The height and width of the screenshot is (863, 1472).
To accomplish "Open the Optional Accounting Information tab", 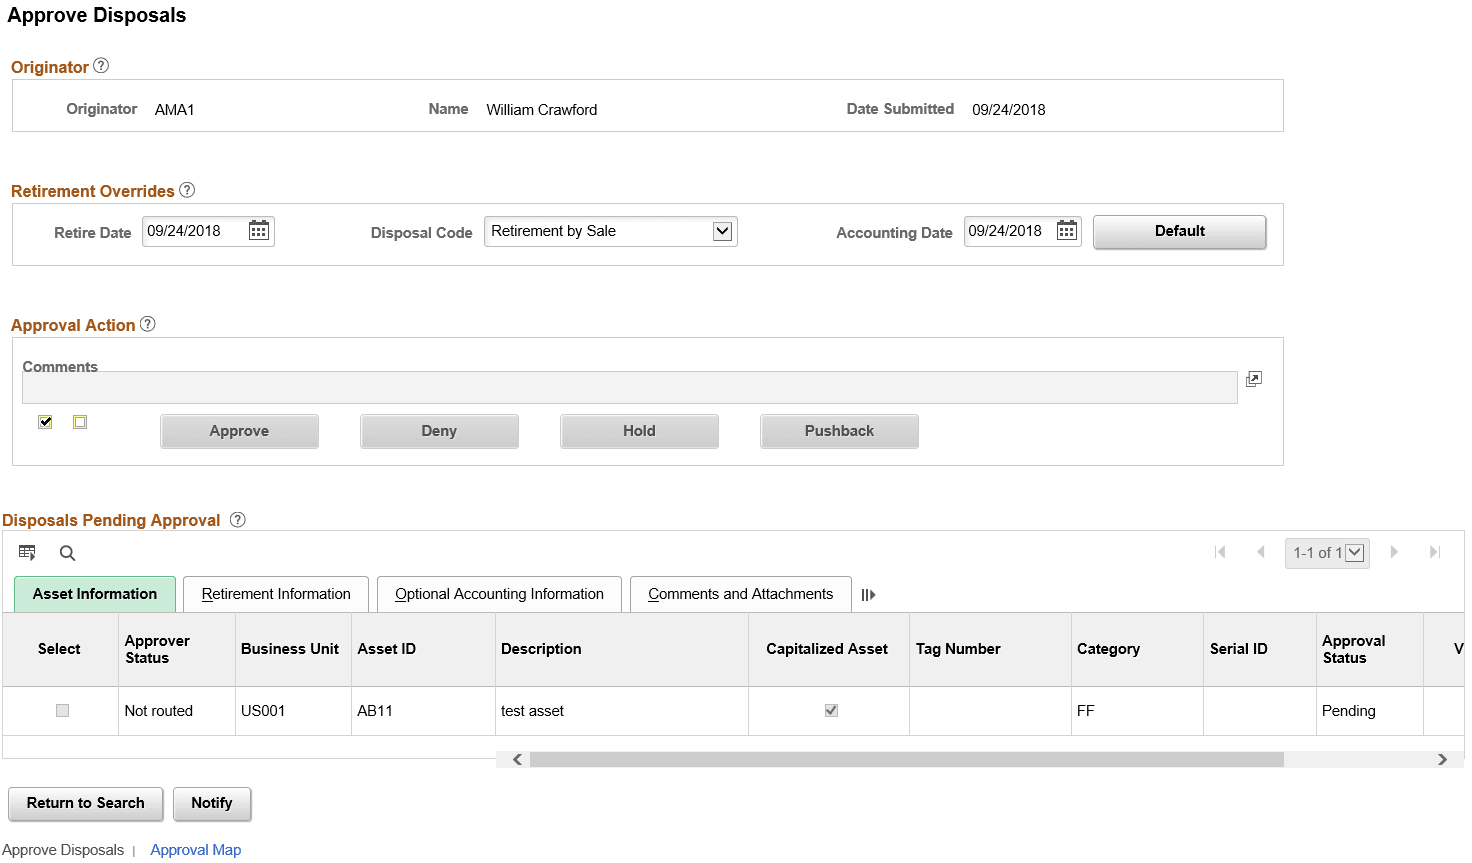I will [499, 594].
